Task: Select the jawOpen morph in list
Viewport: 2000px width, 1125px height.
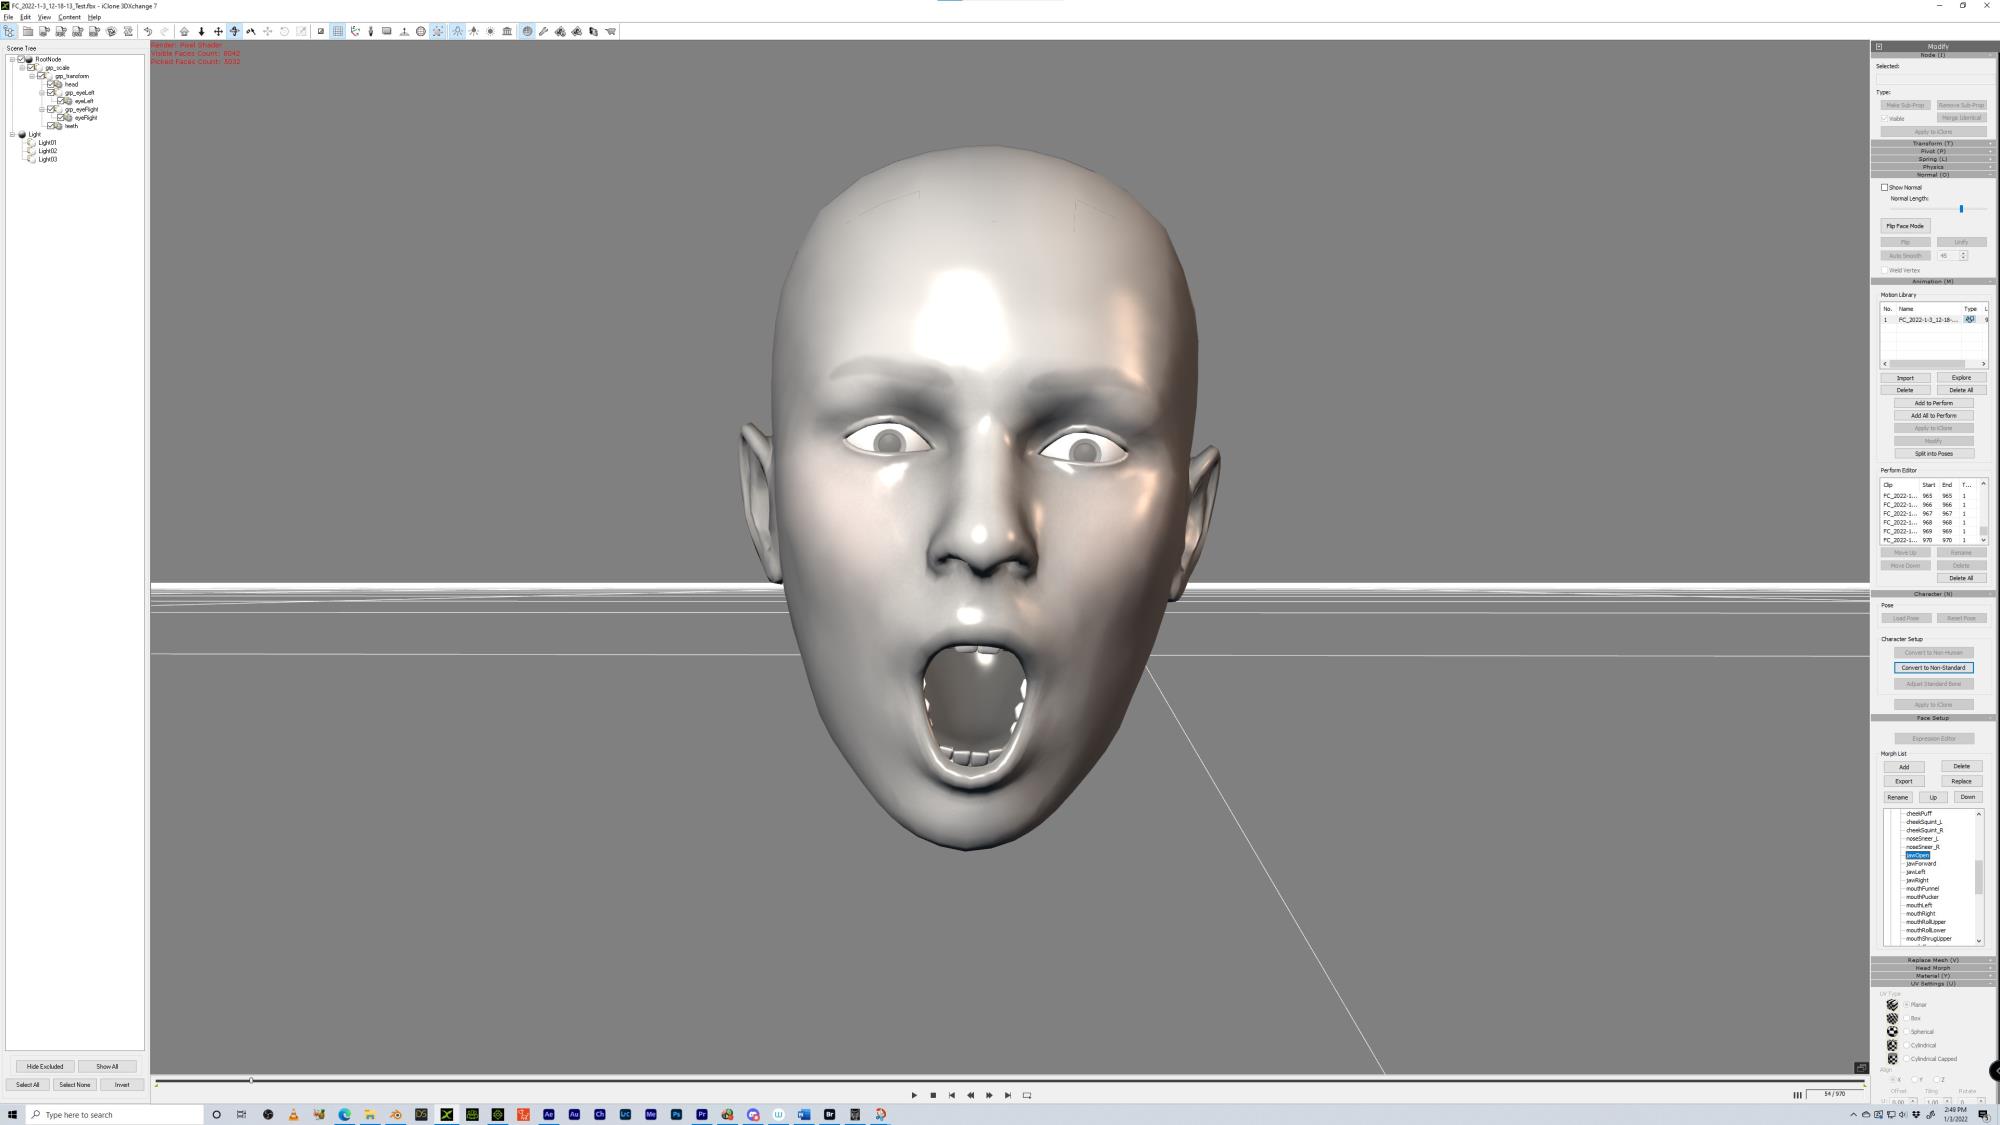Action: (x=1917, y=855)
